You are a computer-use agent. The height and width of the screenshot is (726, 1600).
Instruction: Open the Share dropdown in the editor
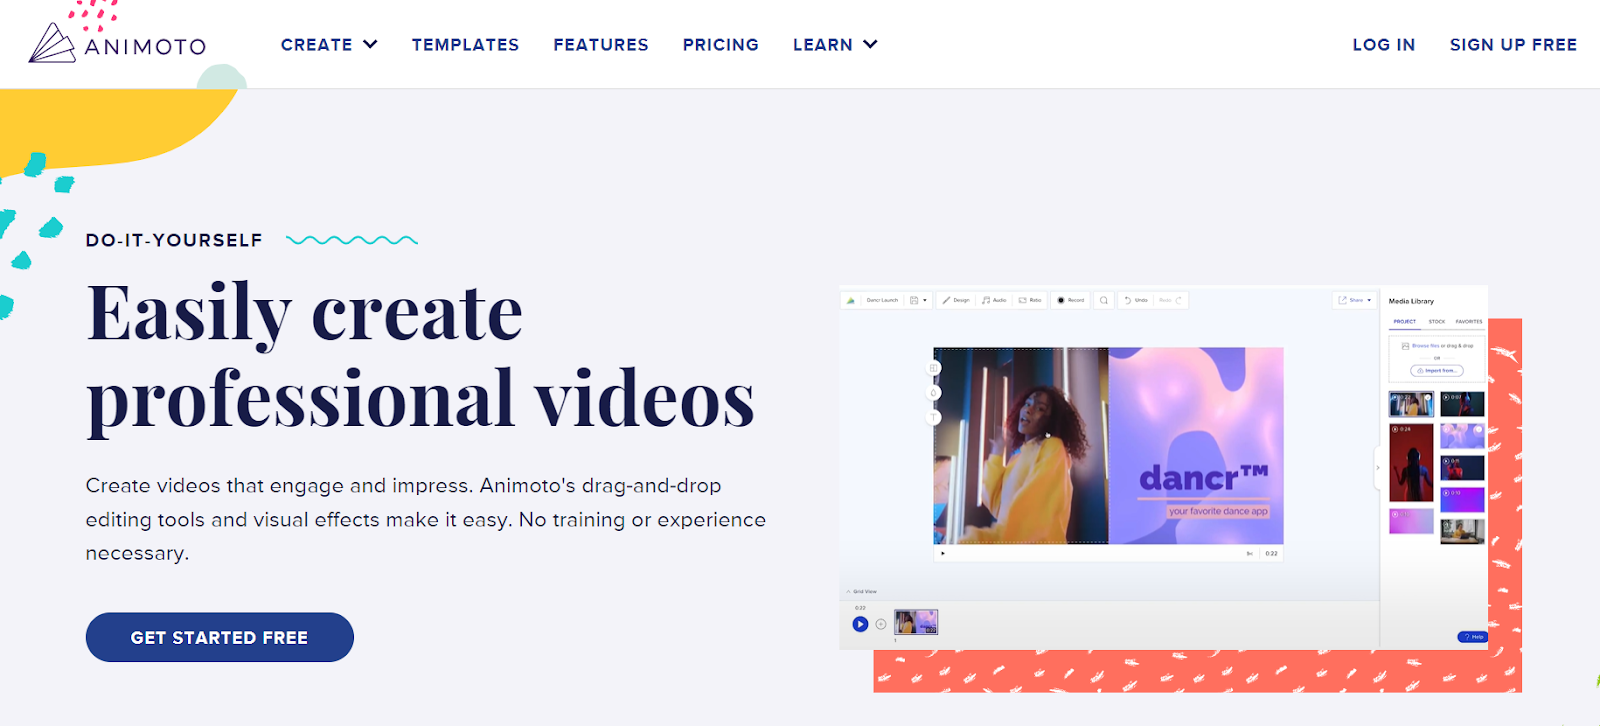click(1355, 300)
